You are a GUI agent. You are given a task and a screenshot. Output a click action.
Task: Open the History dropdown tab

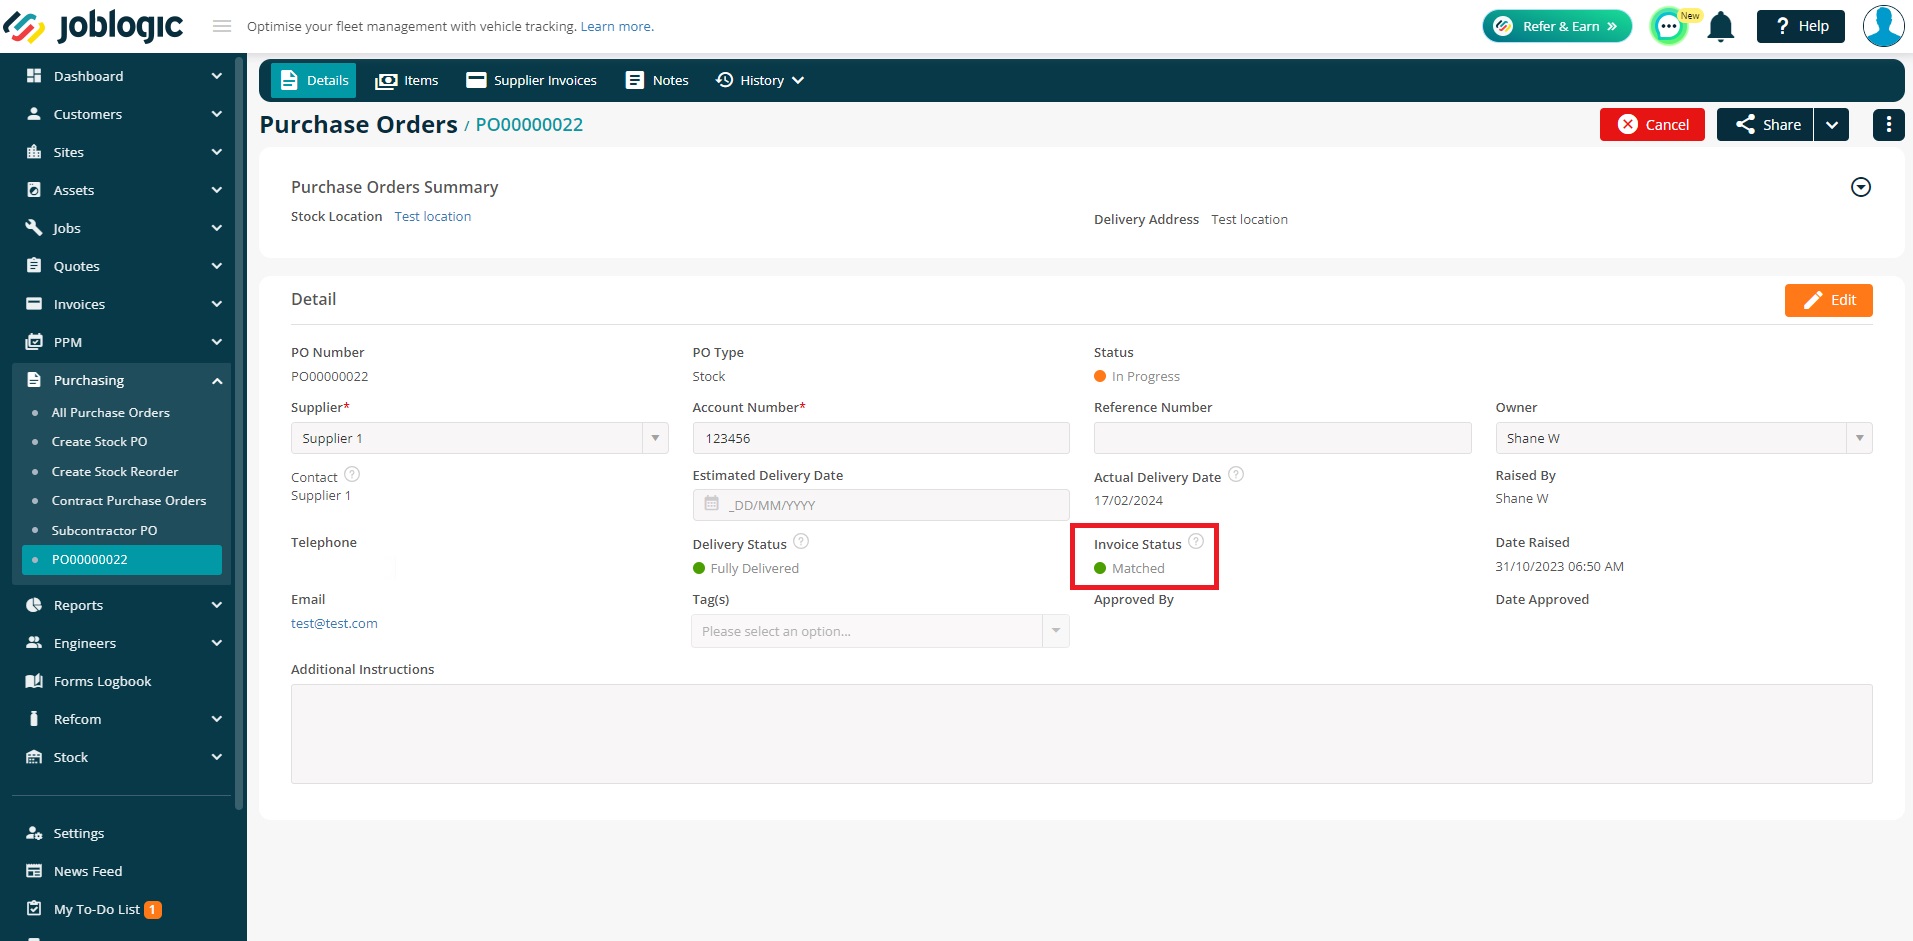point(760,80)
